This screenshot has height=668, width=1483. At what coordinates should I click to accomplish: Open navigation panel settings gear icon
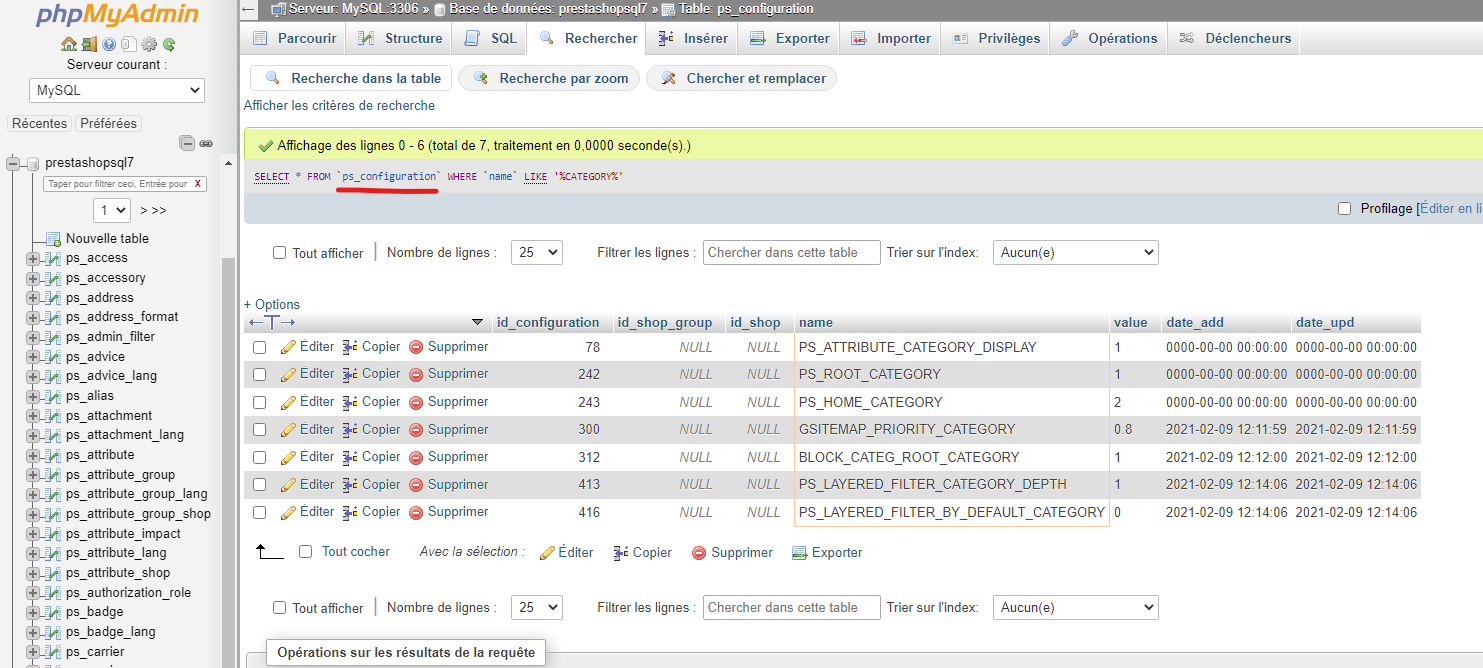click(149, 44)
